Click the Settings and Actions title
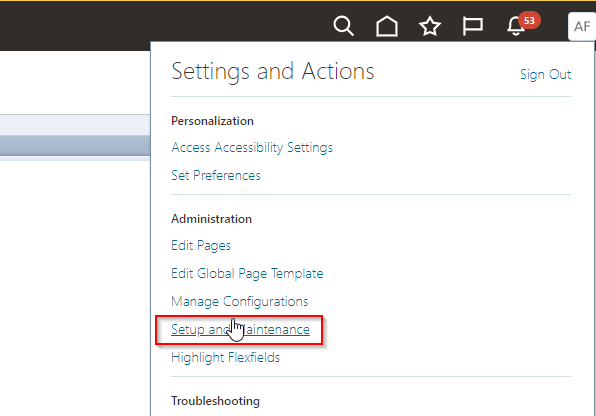596x416 pixels. coord(273,71)
